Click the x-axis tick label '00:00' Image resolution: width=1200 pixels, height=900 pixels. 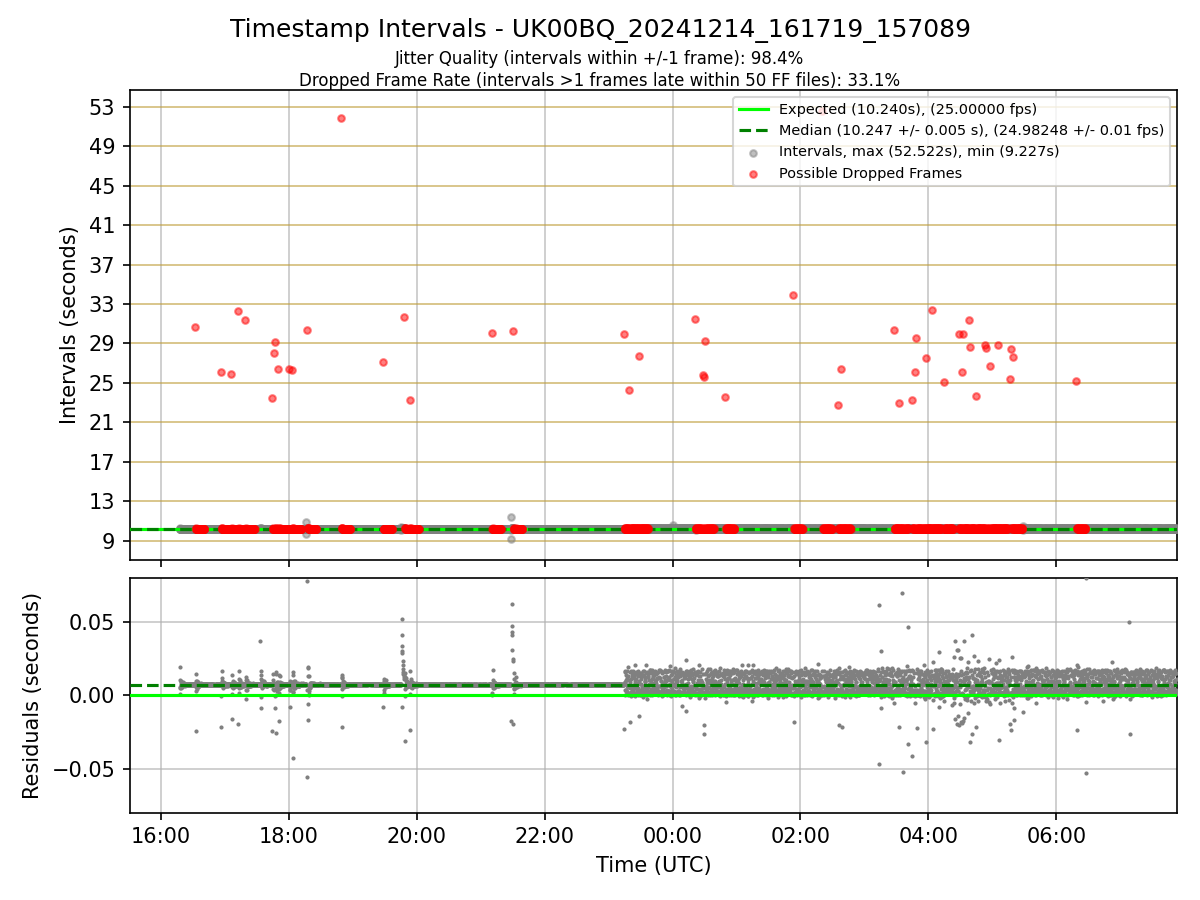(x=672, y=835)
